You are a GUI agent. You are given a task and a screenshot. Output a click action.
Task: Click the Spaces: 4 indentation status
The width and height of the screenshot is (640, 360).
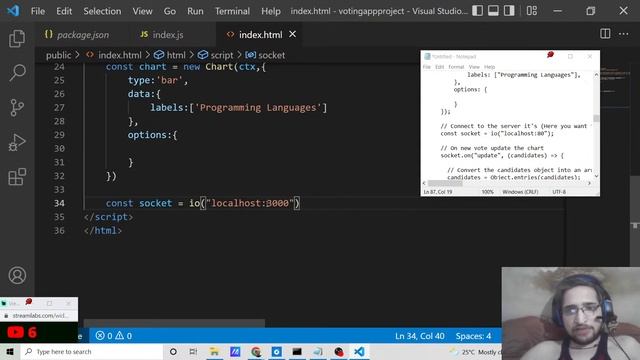coord(473,336)
